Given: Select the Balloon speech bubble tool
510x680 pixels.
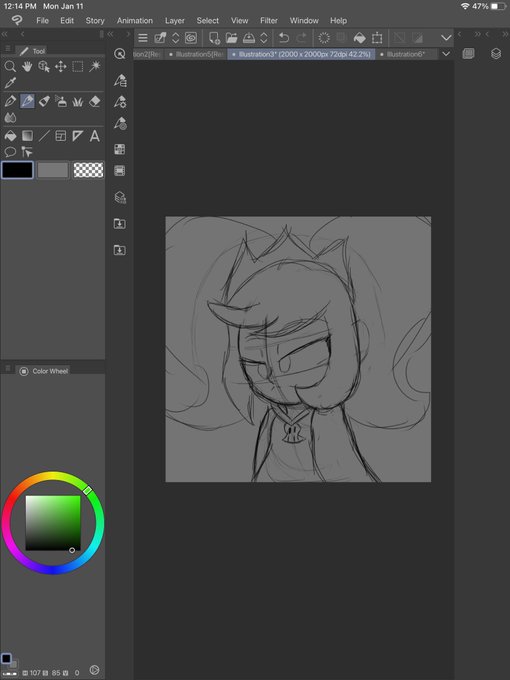Looking at the screenshot, I should point(10,152).
